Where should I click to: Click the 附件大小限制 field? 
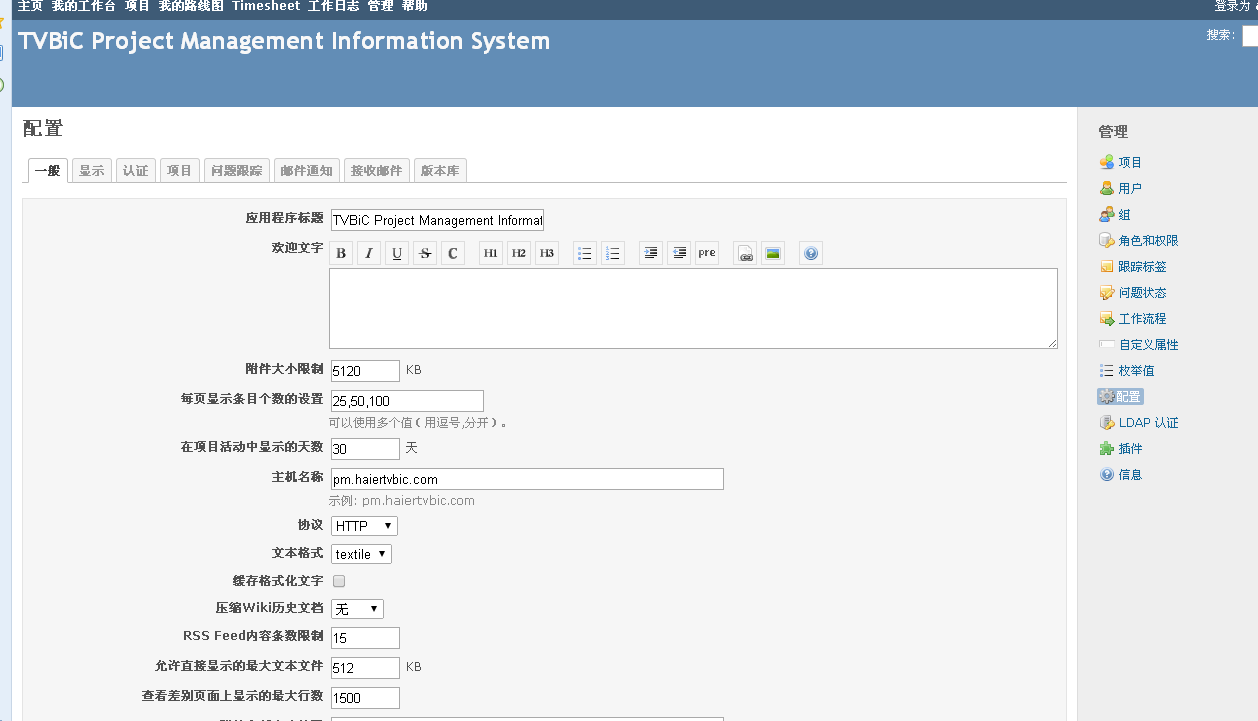point(365,371)
